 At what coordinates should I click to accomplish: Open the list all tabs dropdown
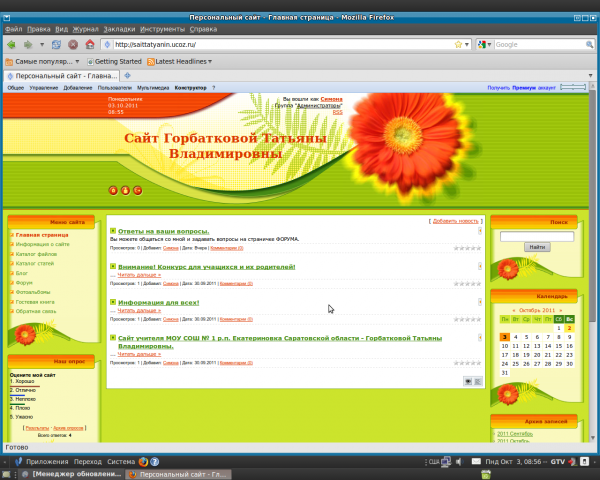tap(590, 75)
